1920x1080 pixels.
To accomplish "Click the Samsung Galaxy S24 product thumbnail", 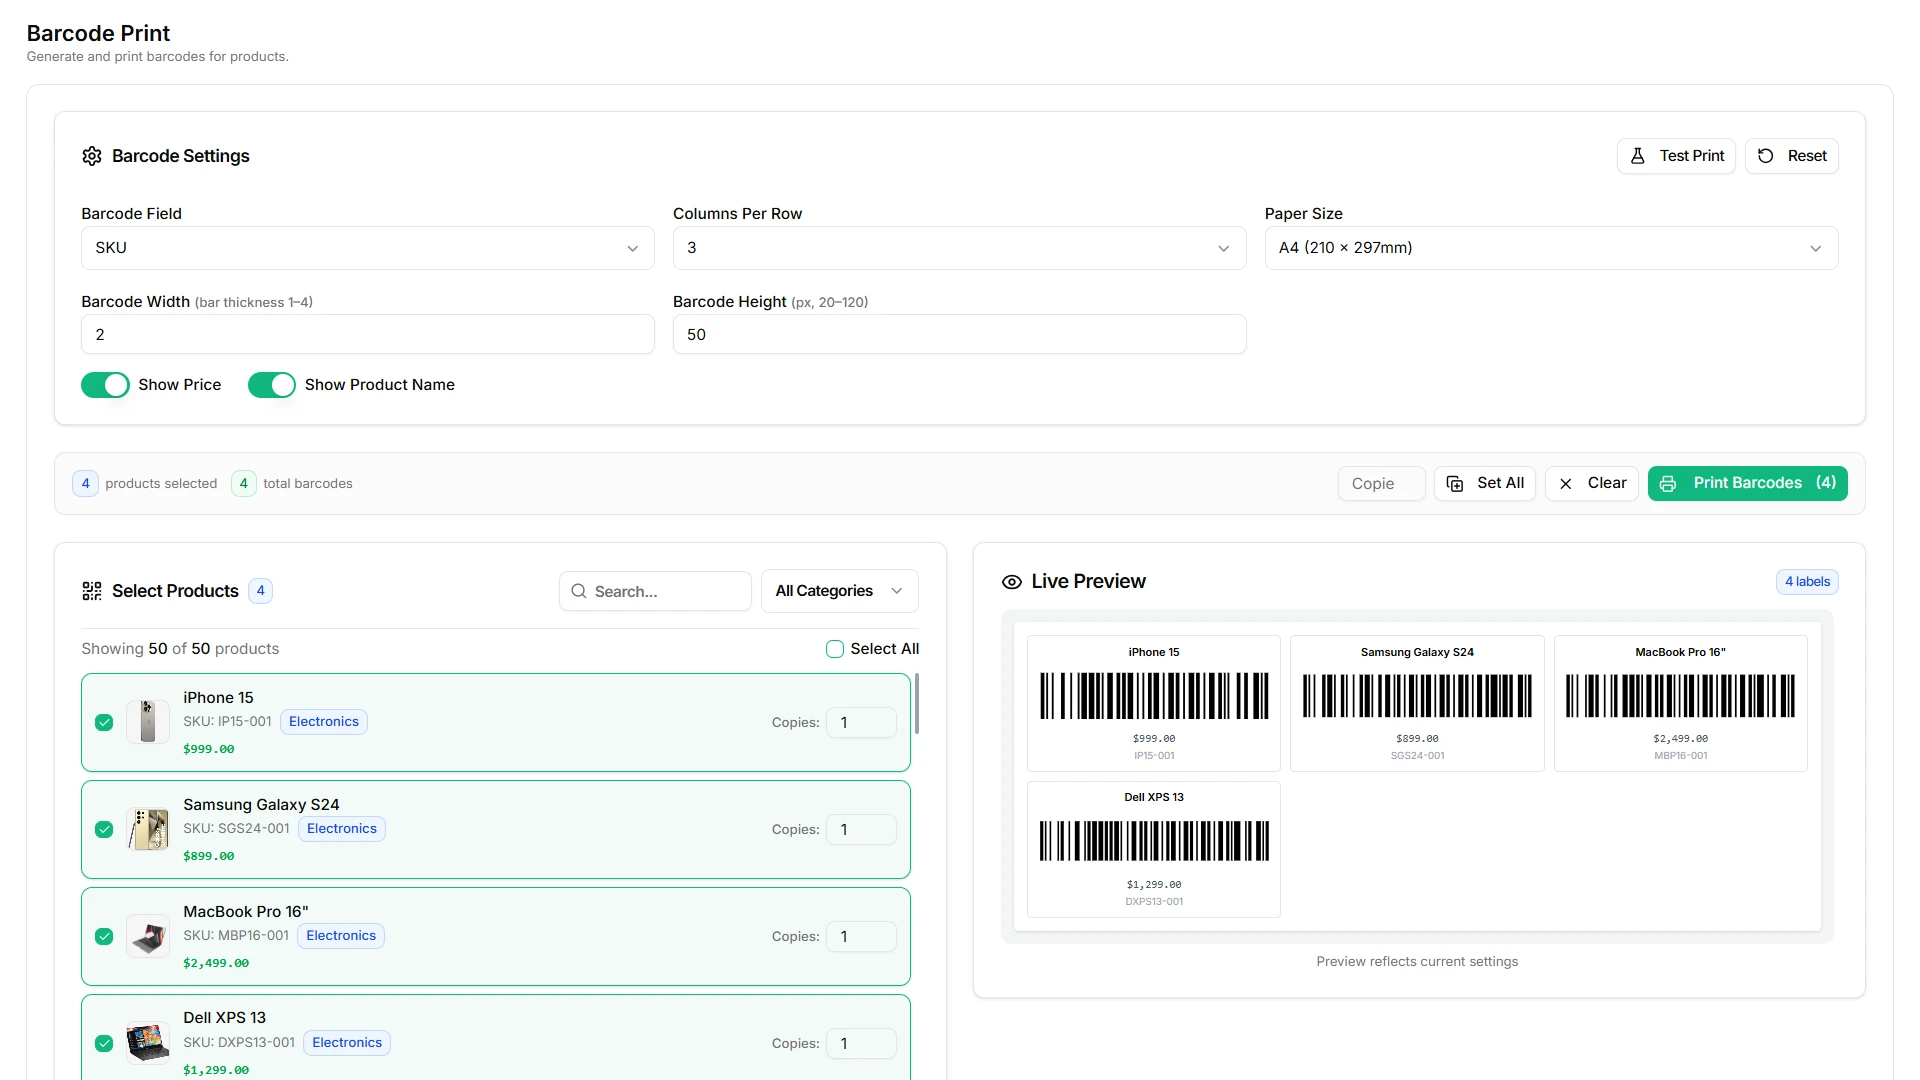I will pos(148,829).
